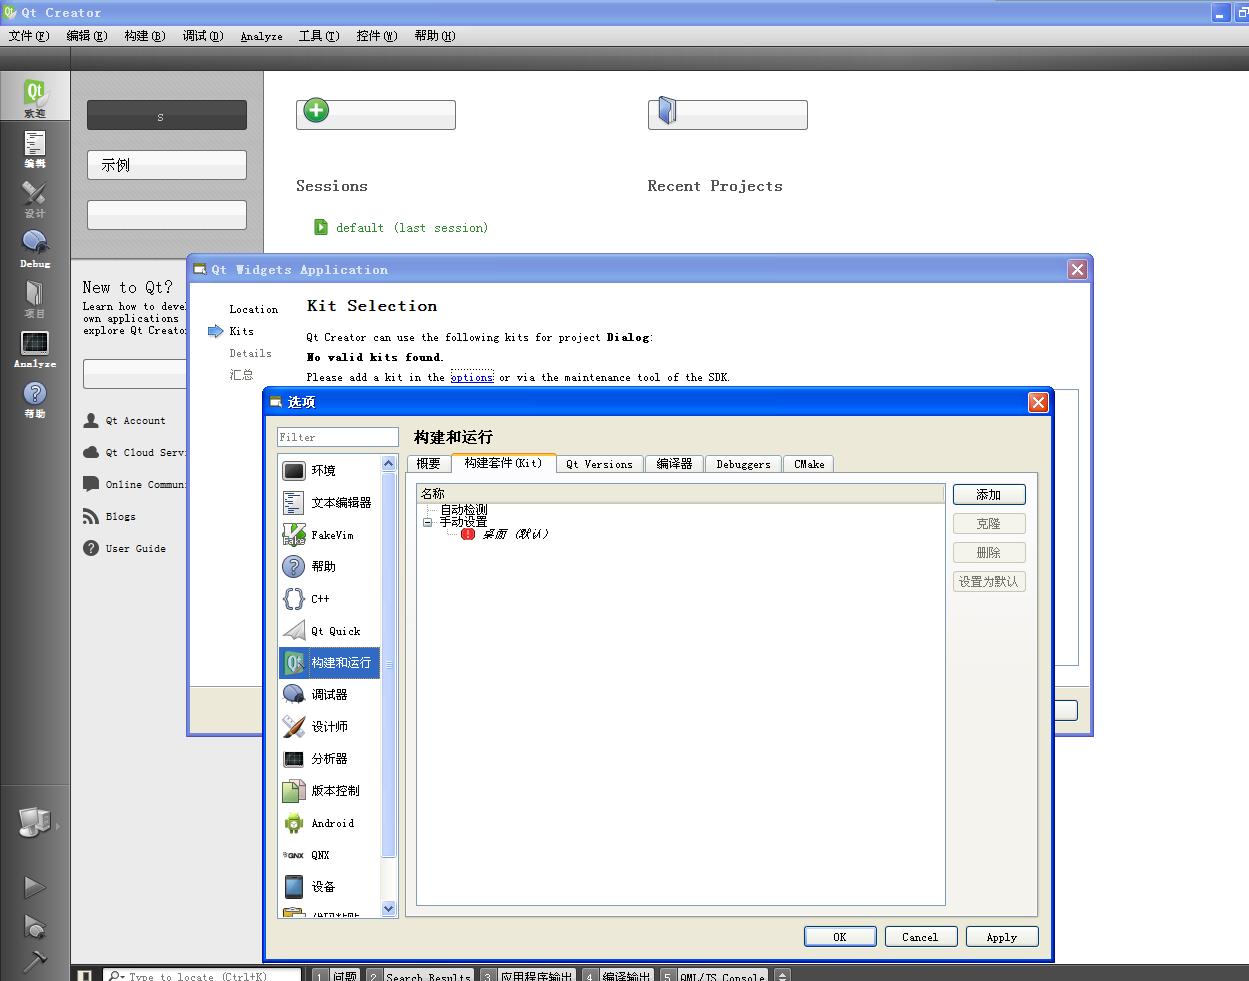Start debugging with the debug-run button
The height and width of the screenshot is (981, 1249).
(x=34, y=927)
